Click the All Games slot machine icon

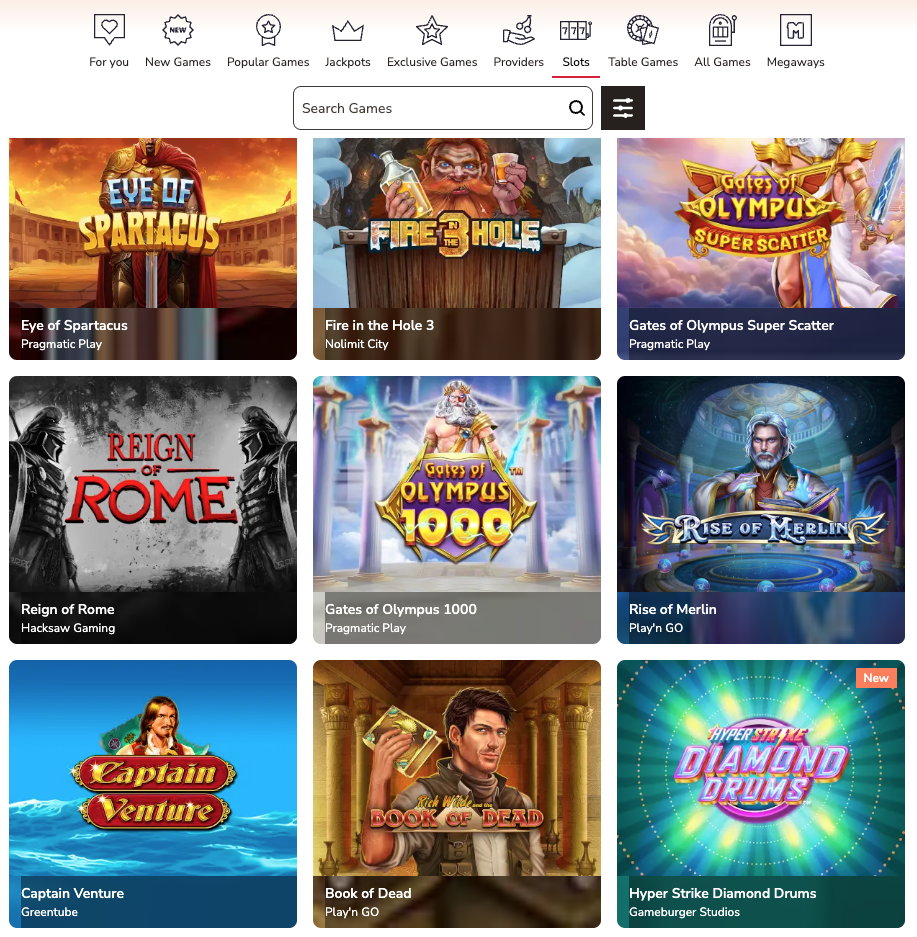click(x=722, y=30)
